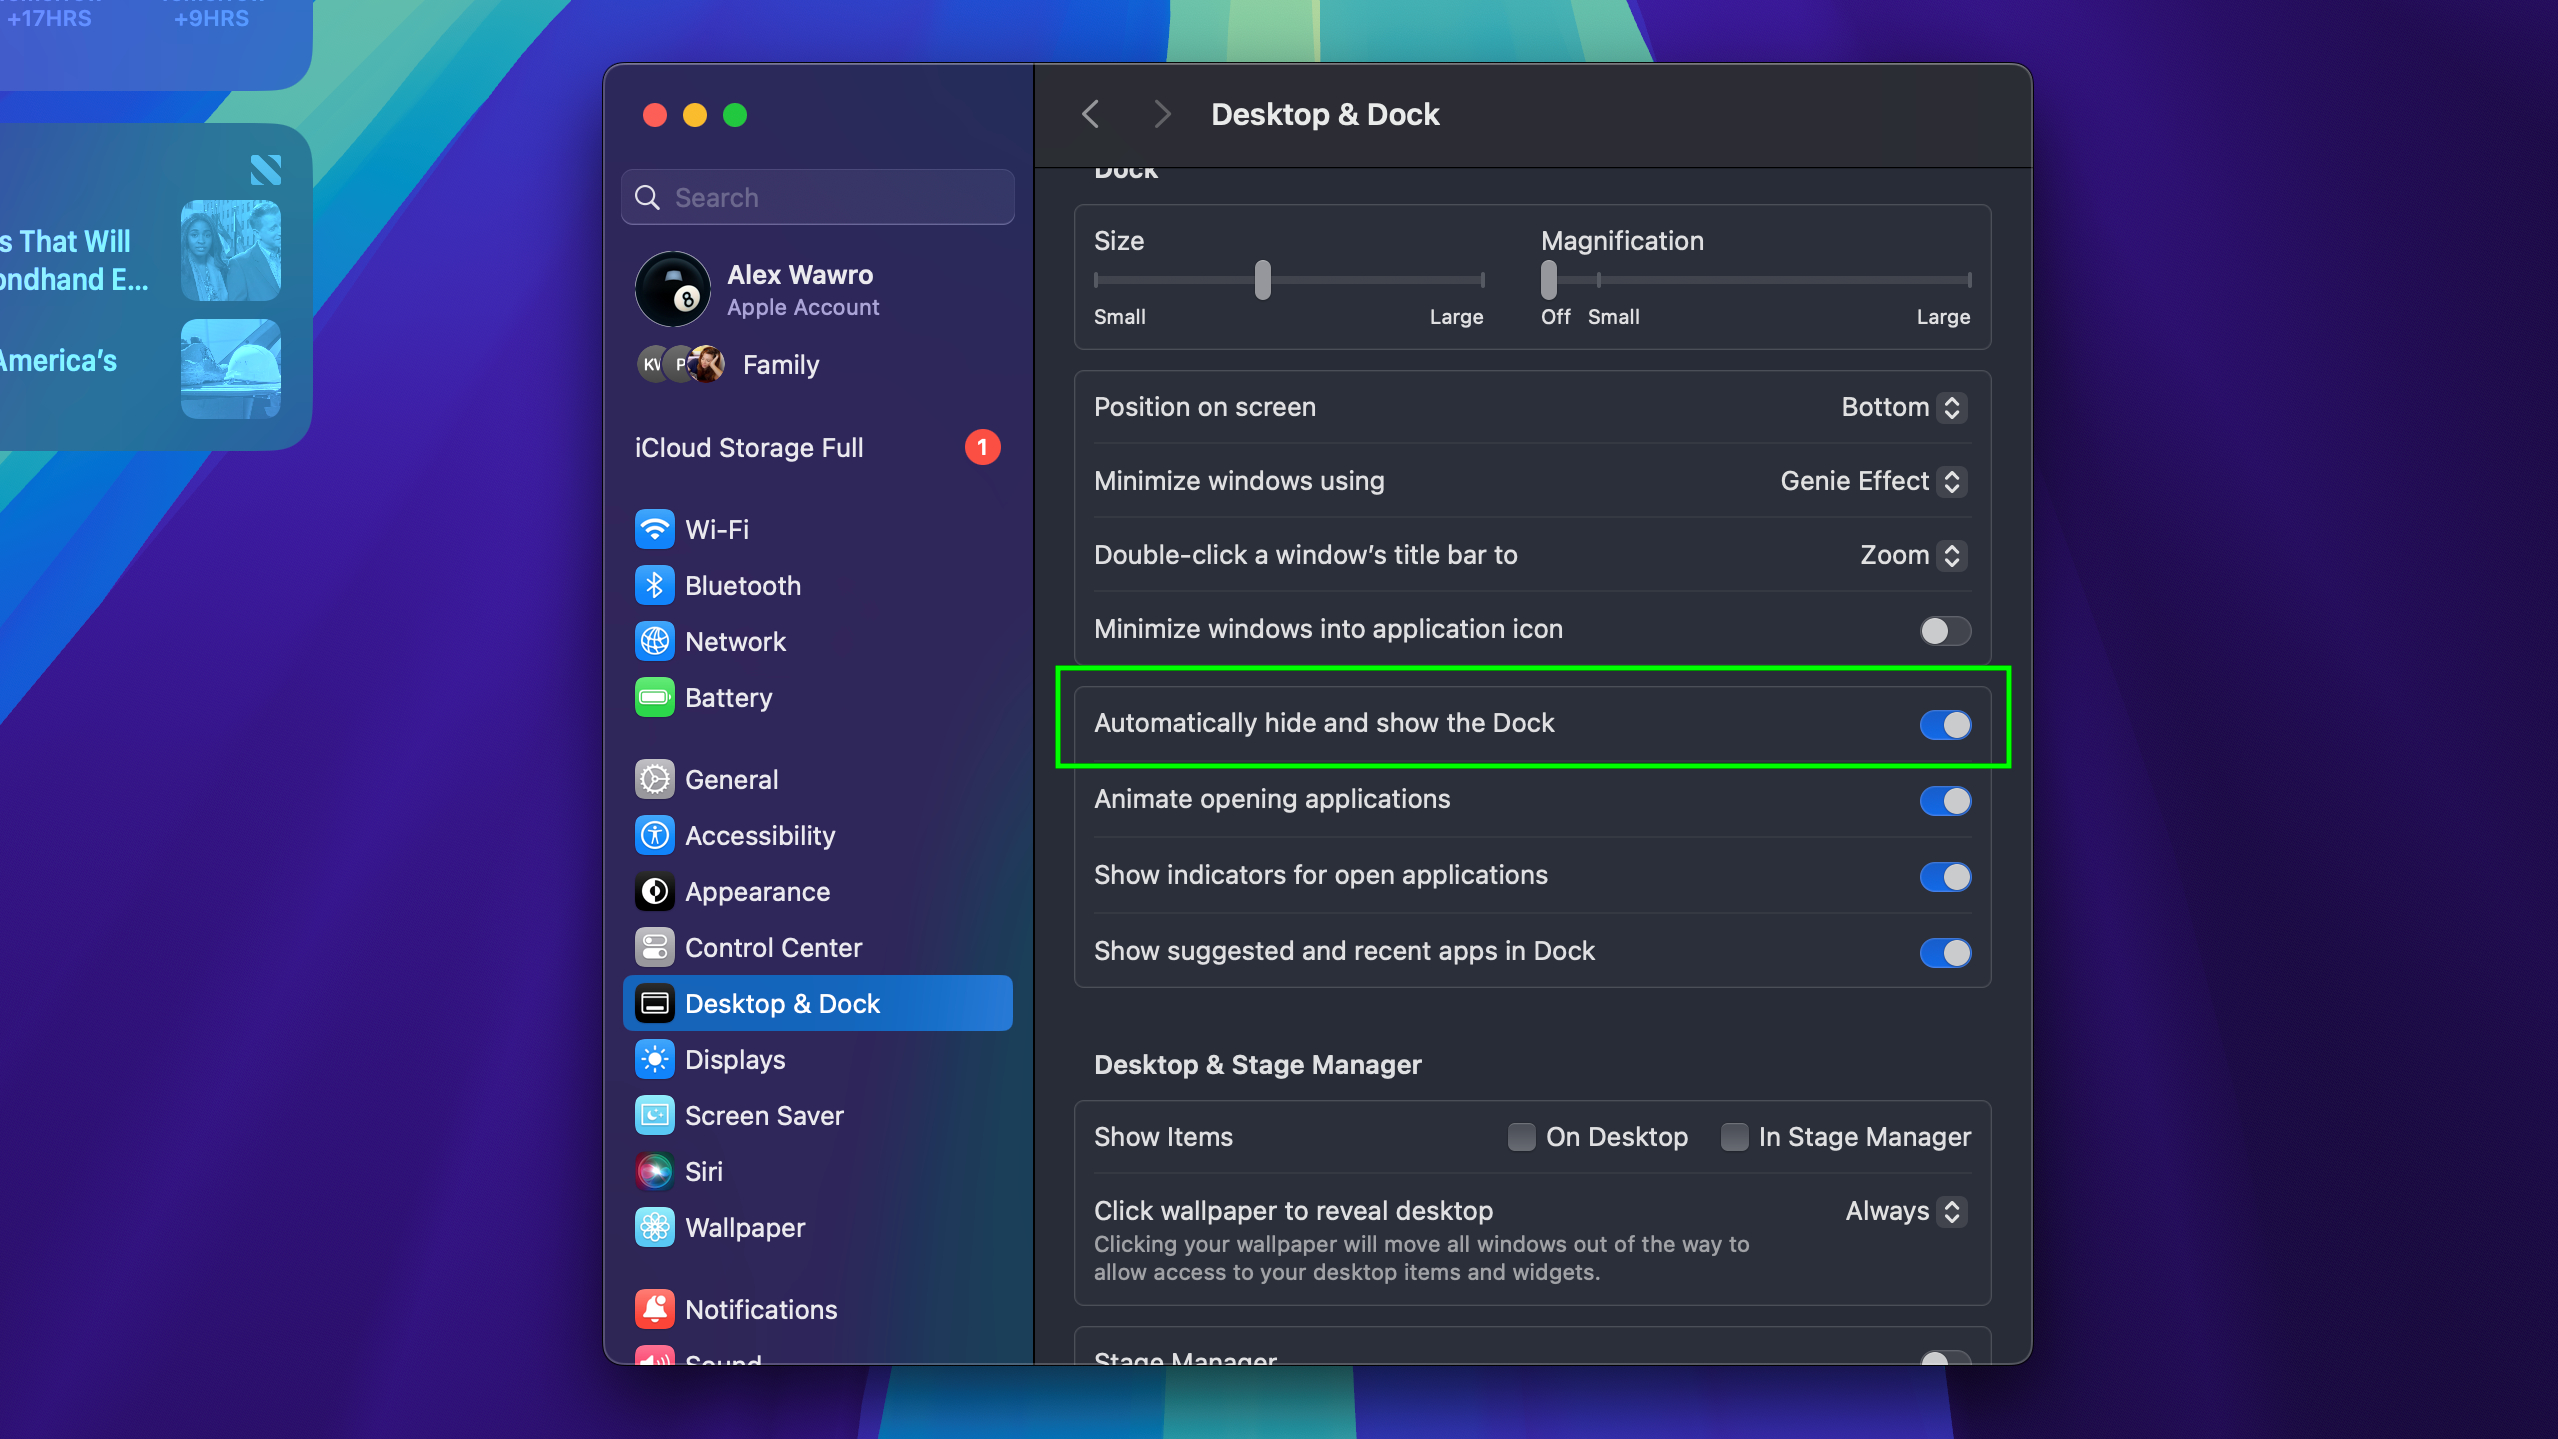
Task: Check the On Desktop checkbox
Action: pos(1521,1137)
